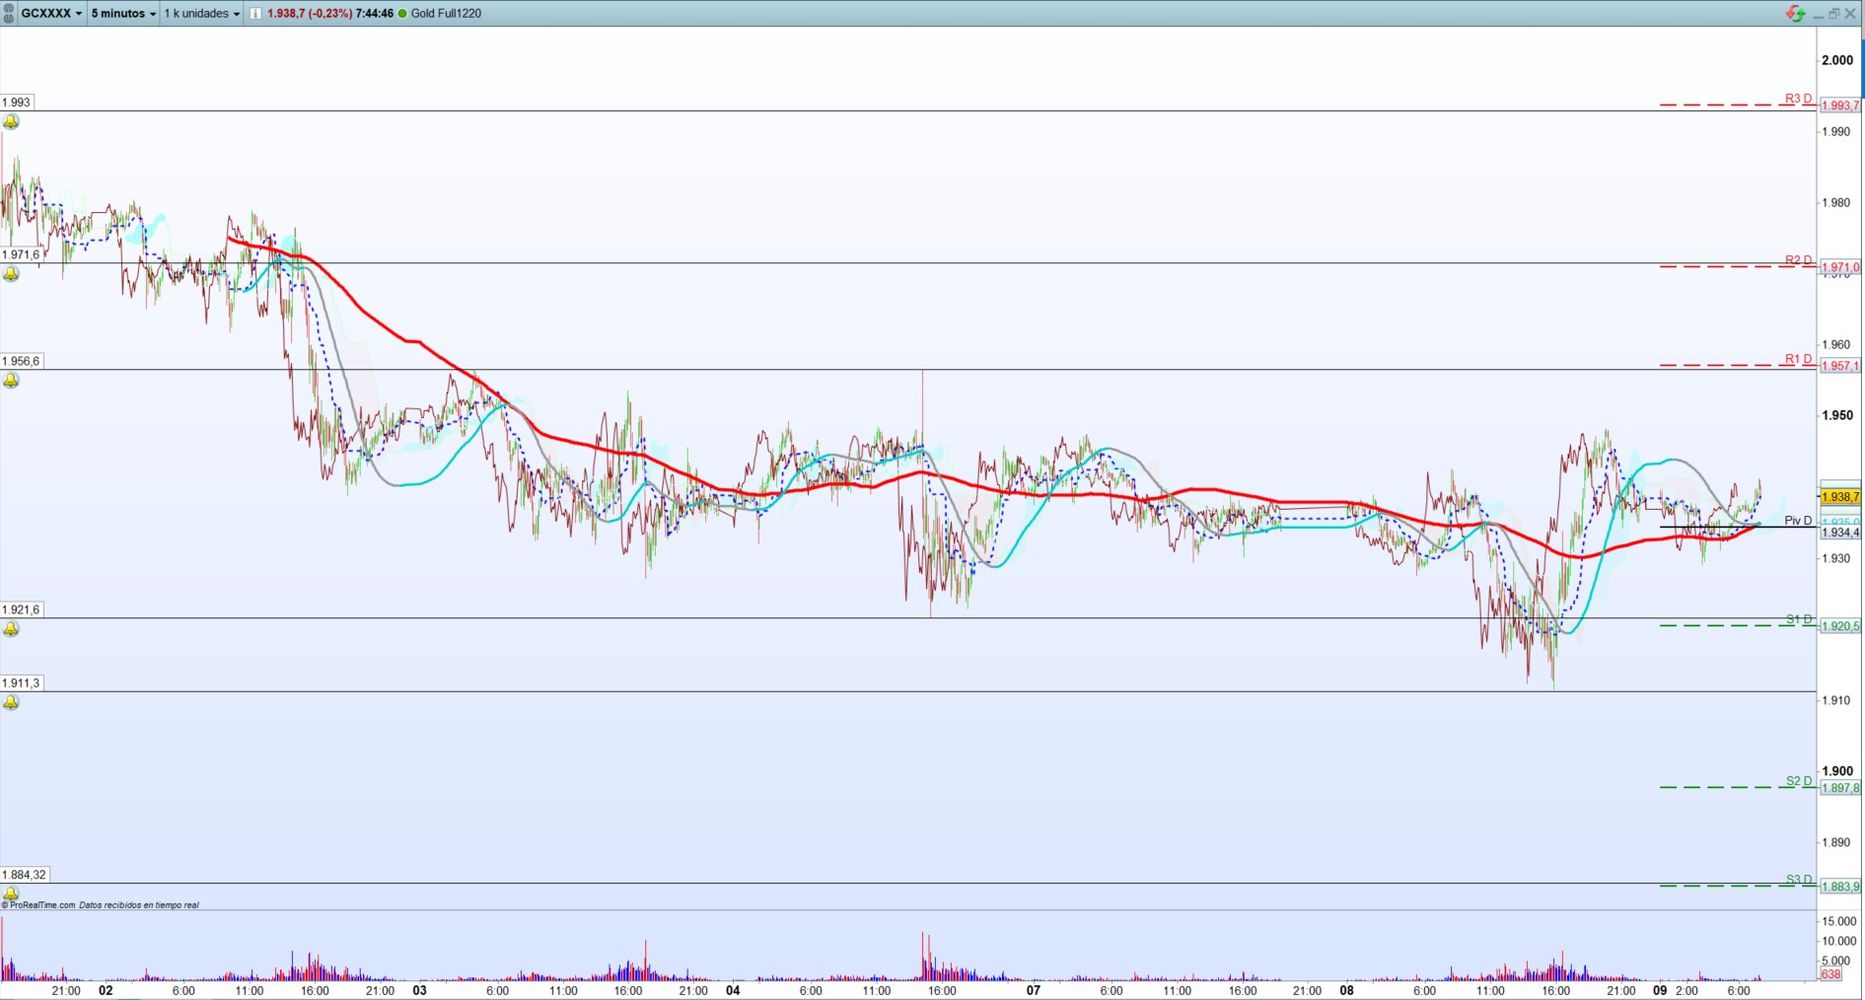Click the 7:44:46 clock text

point(374,13)
